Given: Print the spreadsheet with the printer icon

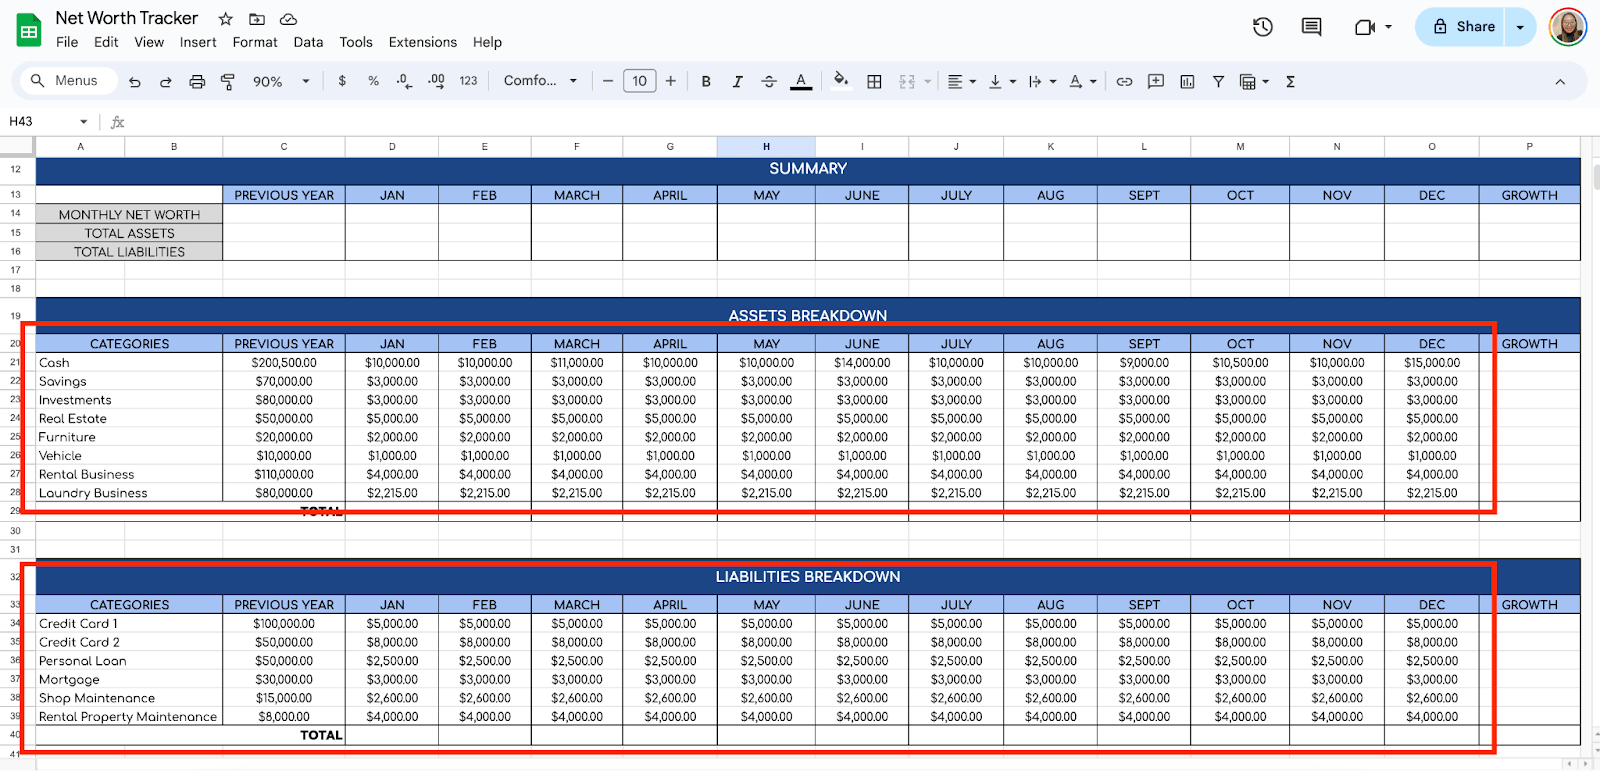Looking at the screenshot, I should click(x=197, y=82).
